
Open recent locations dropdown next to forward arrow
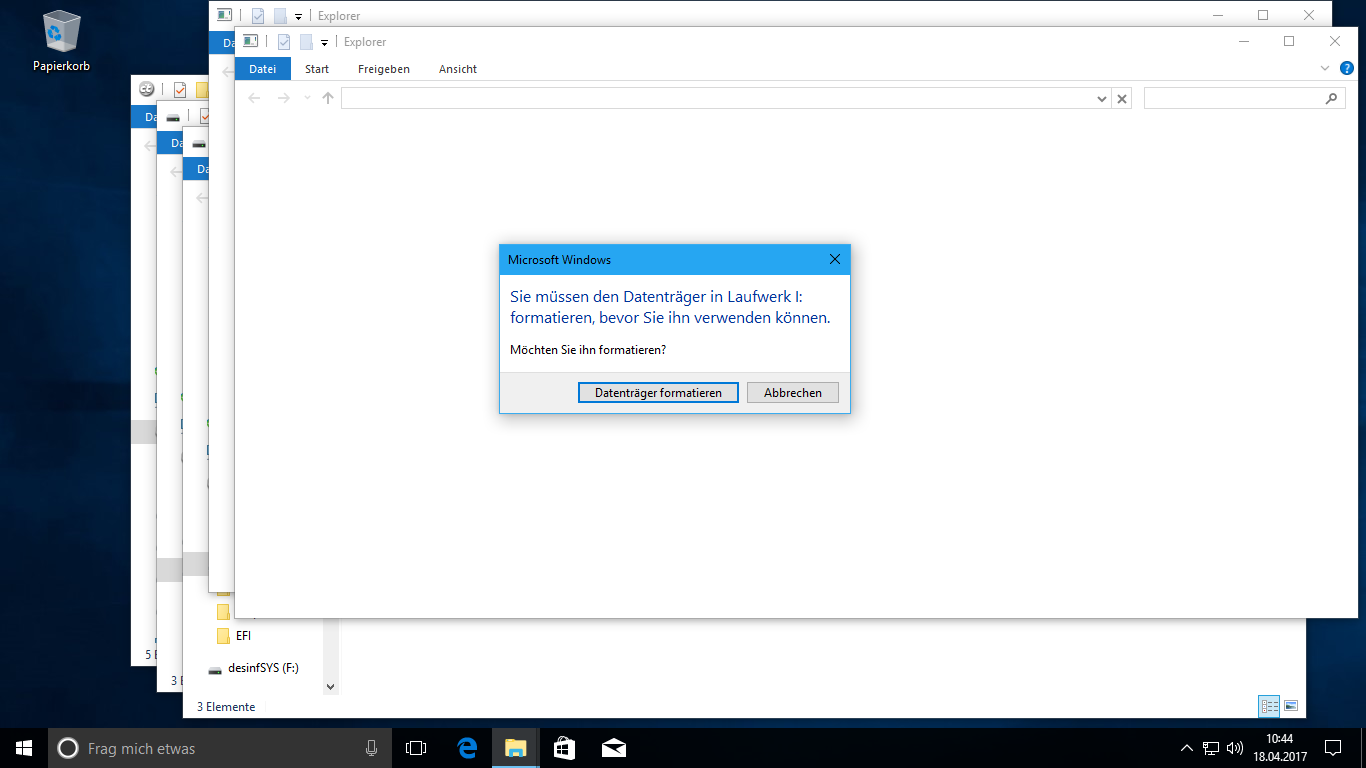(x=306, y=98)
